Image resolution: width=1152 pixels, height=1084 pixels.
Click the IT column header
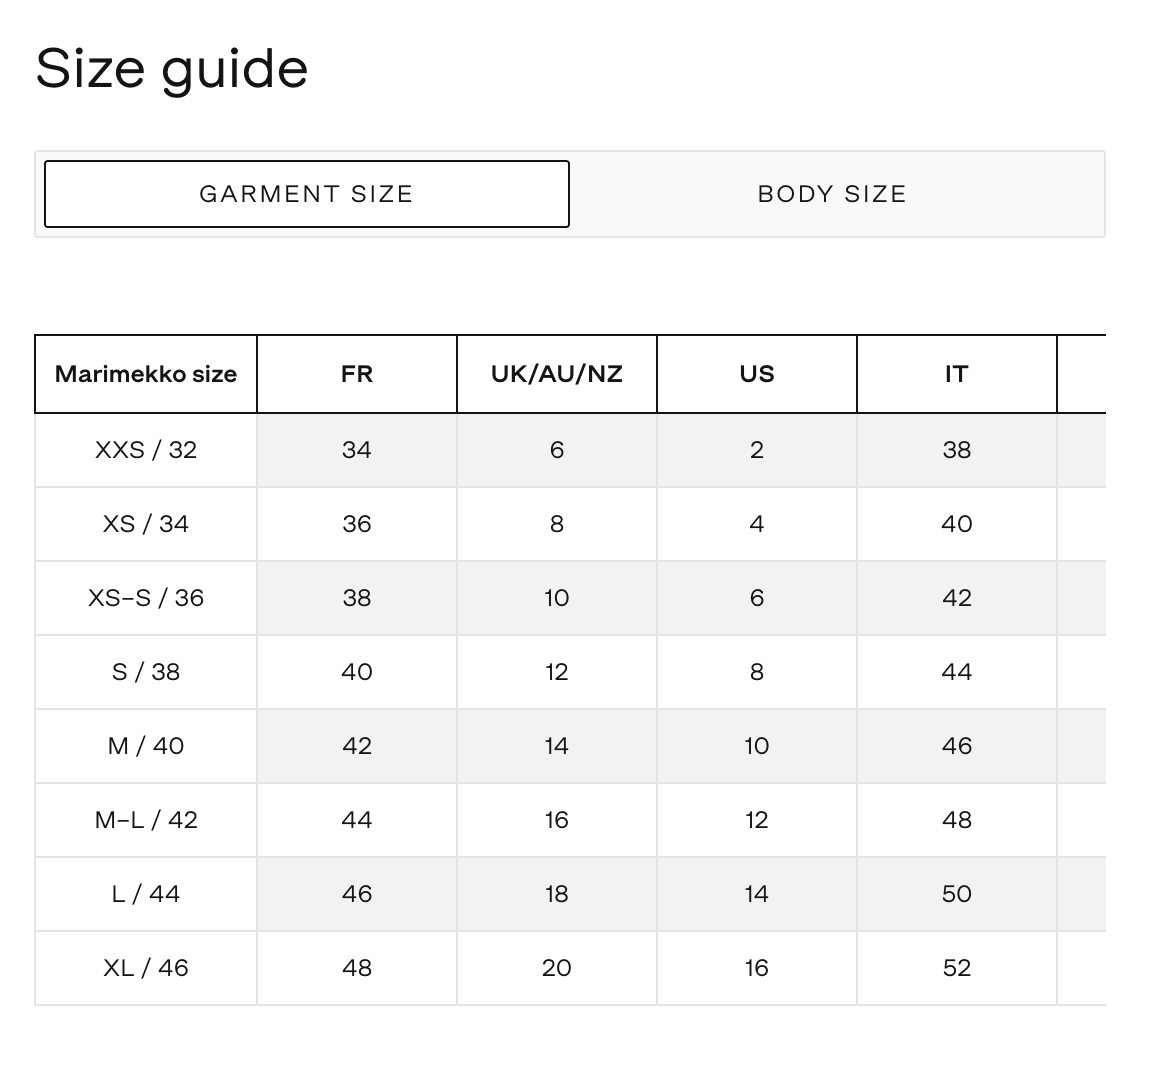(957, 374)
